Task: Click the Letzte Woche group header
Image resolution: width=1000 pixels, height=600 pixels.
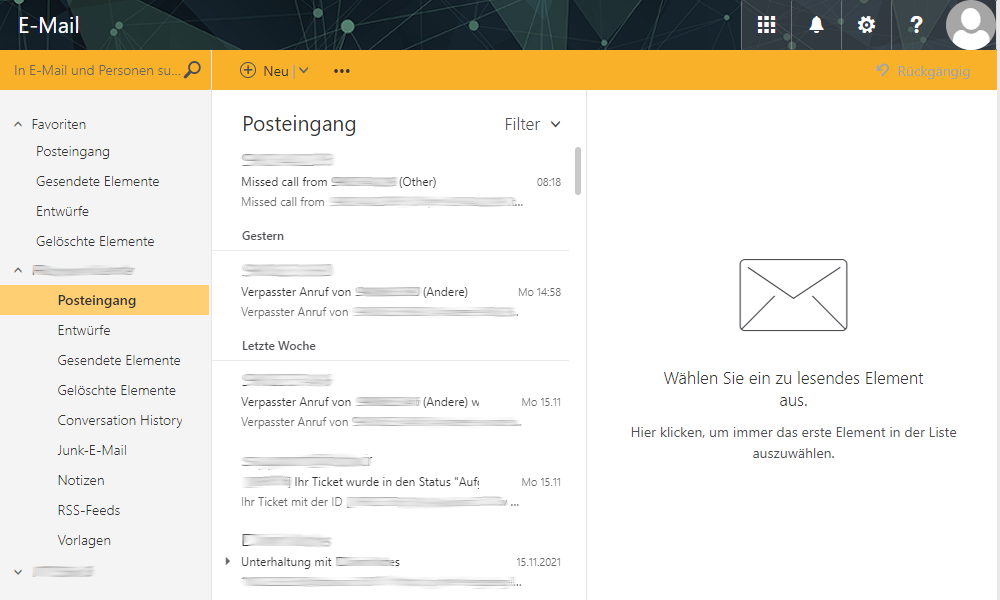Action: 279,346
